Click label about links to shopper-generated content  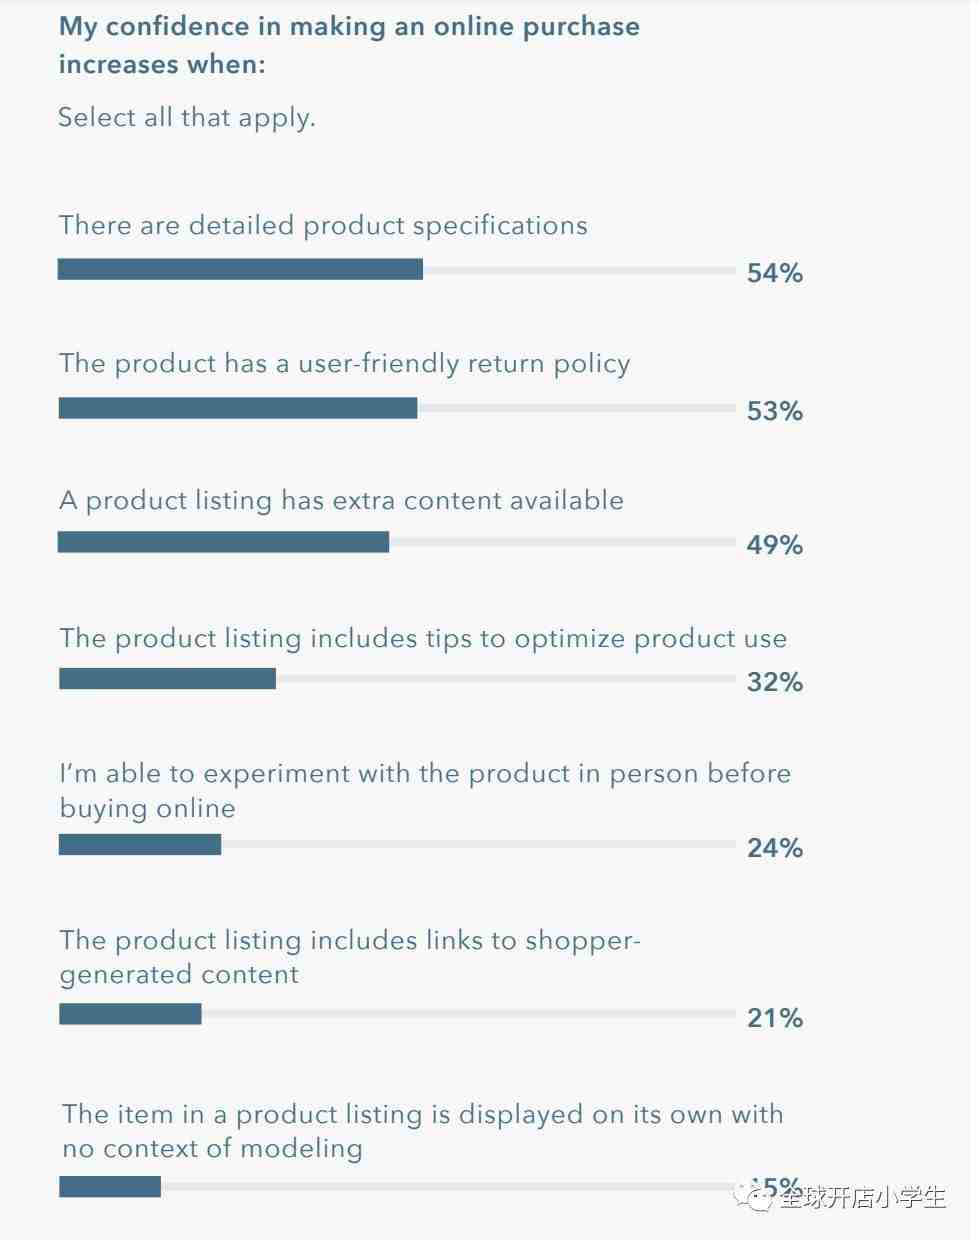pyautogui.click(x=350, y=957)
